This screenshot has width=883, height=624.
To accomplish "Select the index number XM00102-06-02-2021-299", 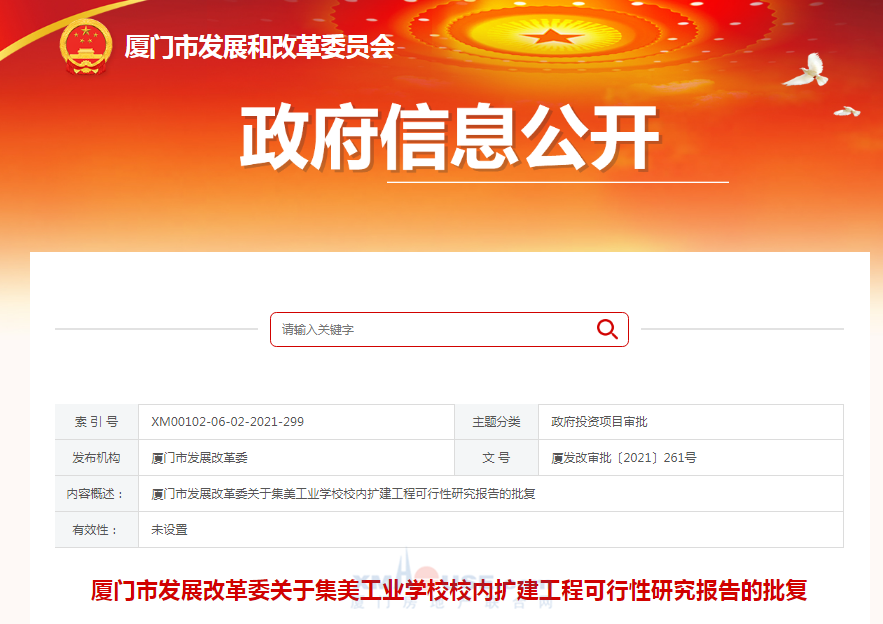I will [x=228, y=422].
